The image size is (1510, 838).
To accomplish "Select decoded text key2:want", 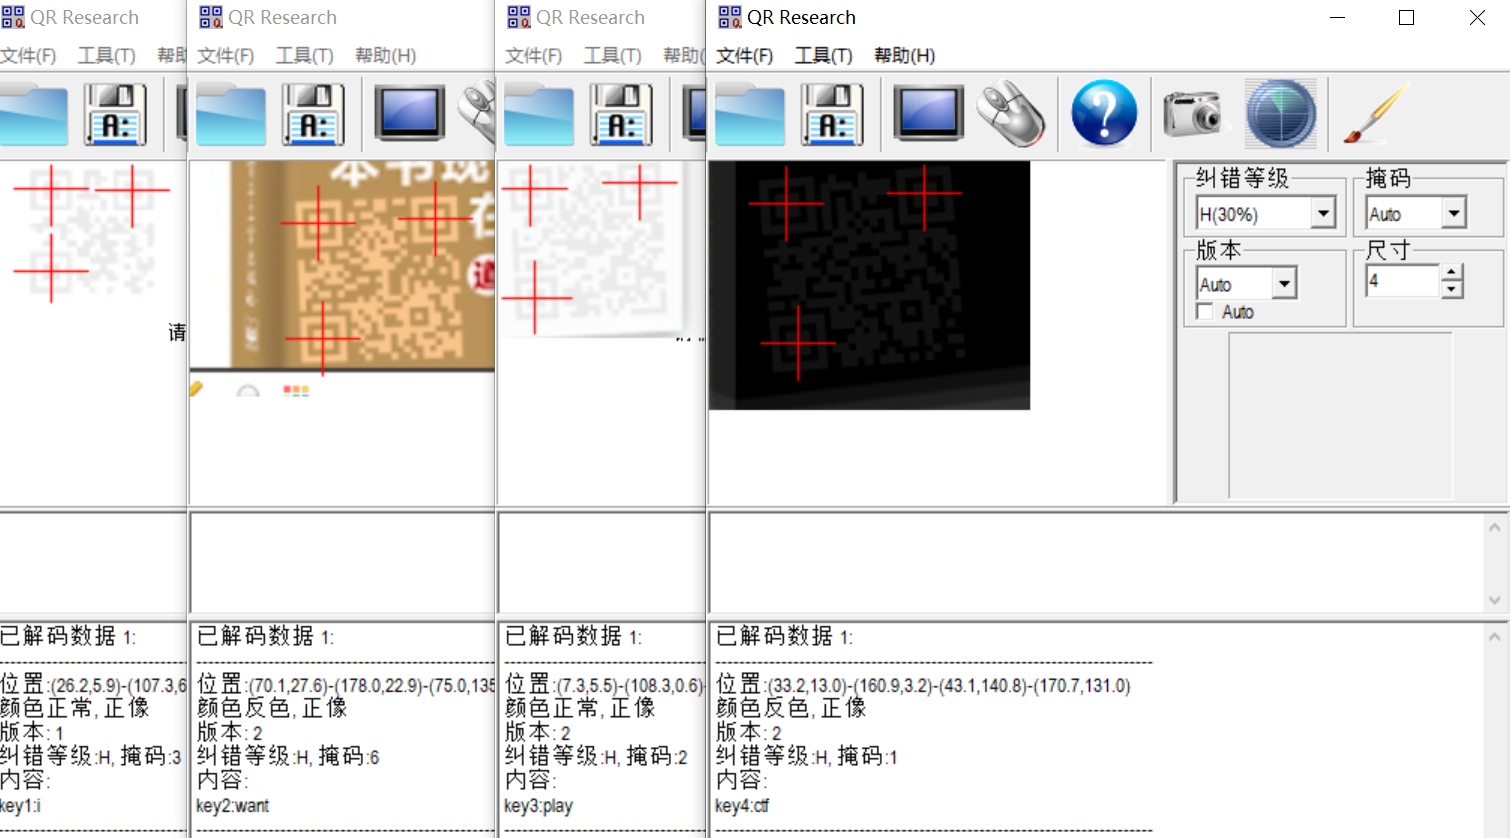I will pos(233,806).
